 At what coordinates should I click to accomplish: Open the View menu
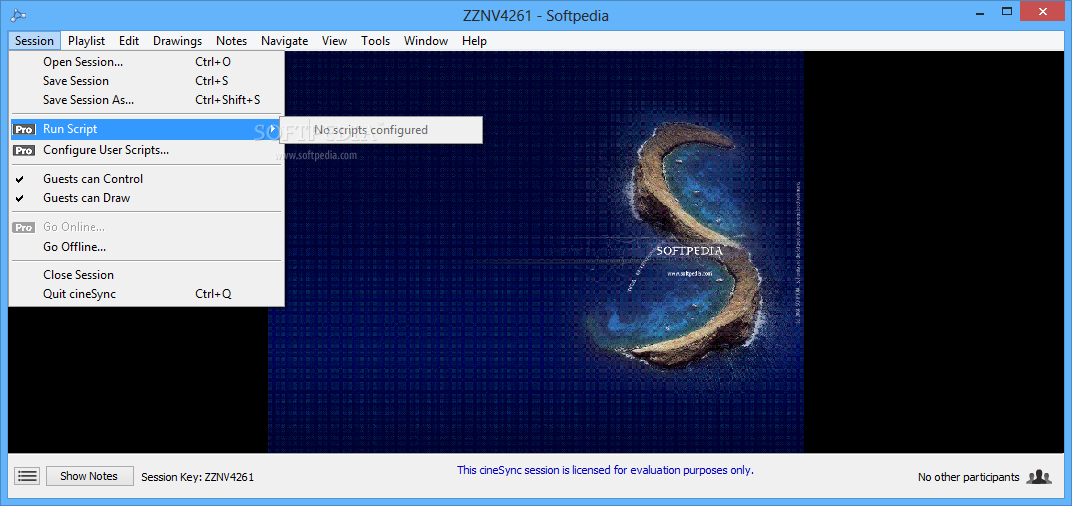[x=334, y=41]
